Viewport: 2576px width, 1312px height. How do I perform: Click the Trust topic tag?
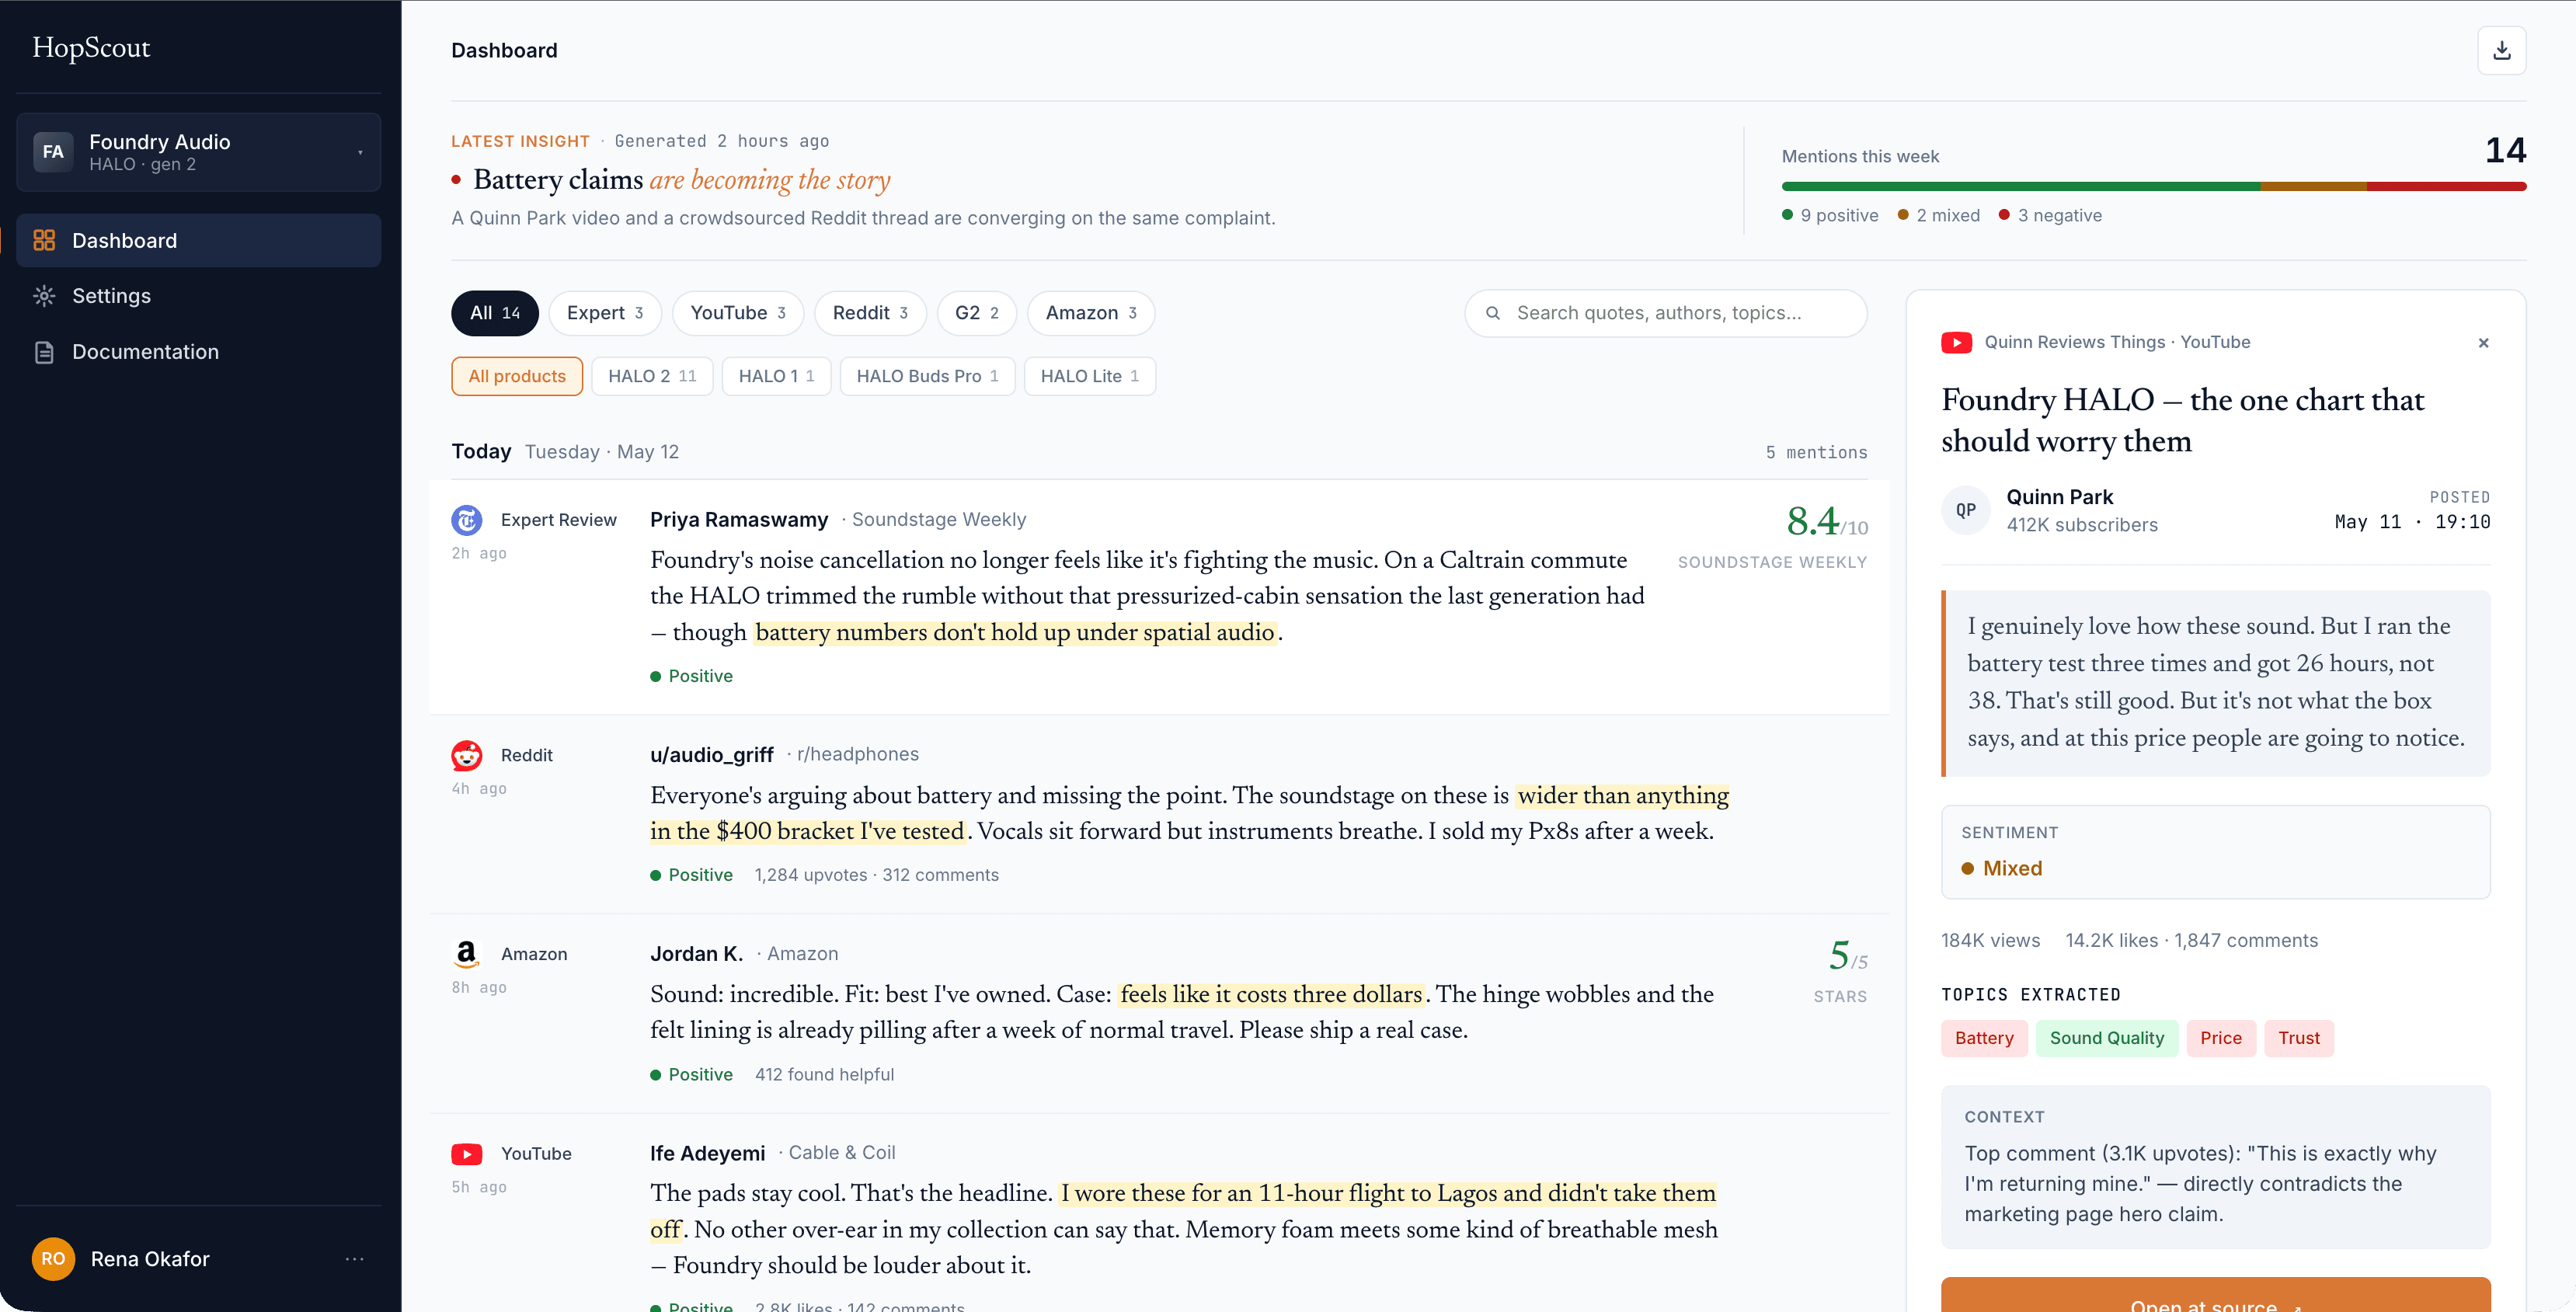(x=2298, y=1038)
